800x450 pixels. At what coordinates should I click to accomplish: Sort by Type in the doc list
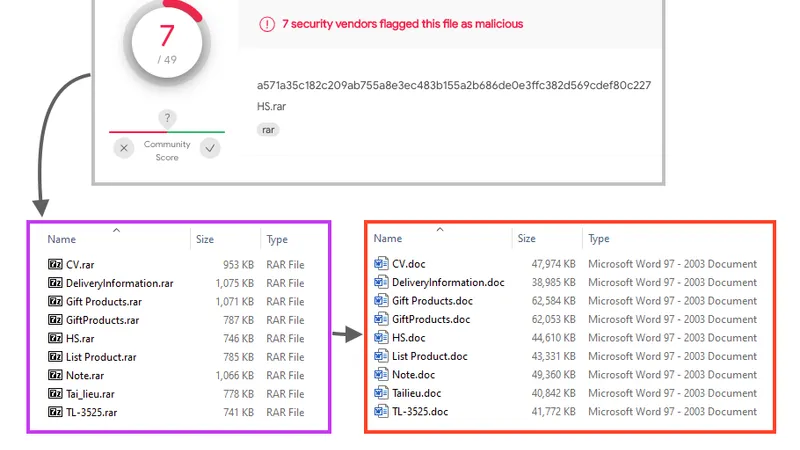(x=599, y=238)
